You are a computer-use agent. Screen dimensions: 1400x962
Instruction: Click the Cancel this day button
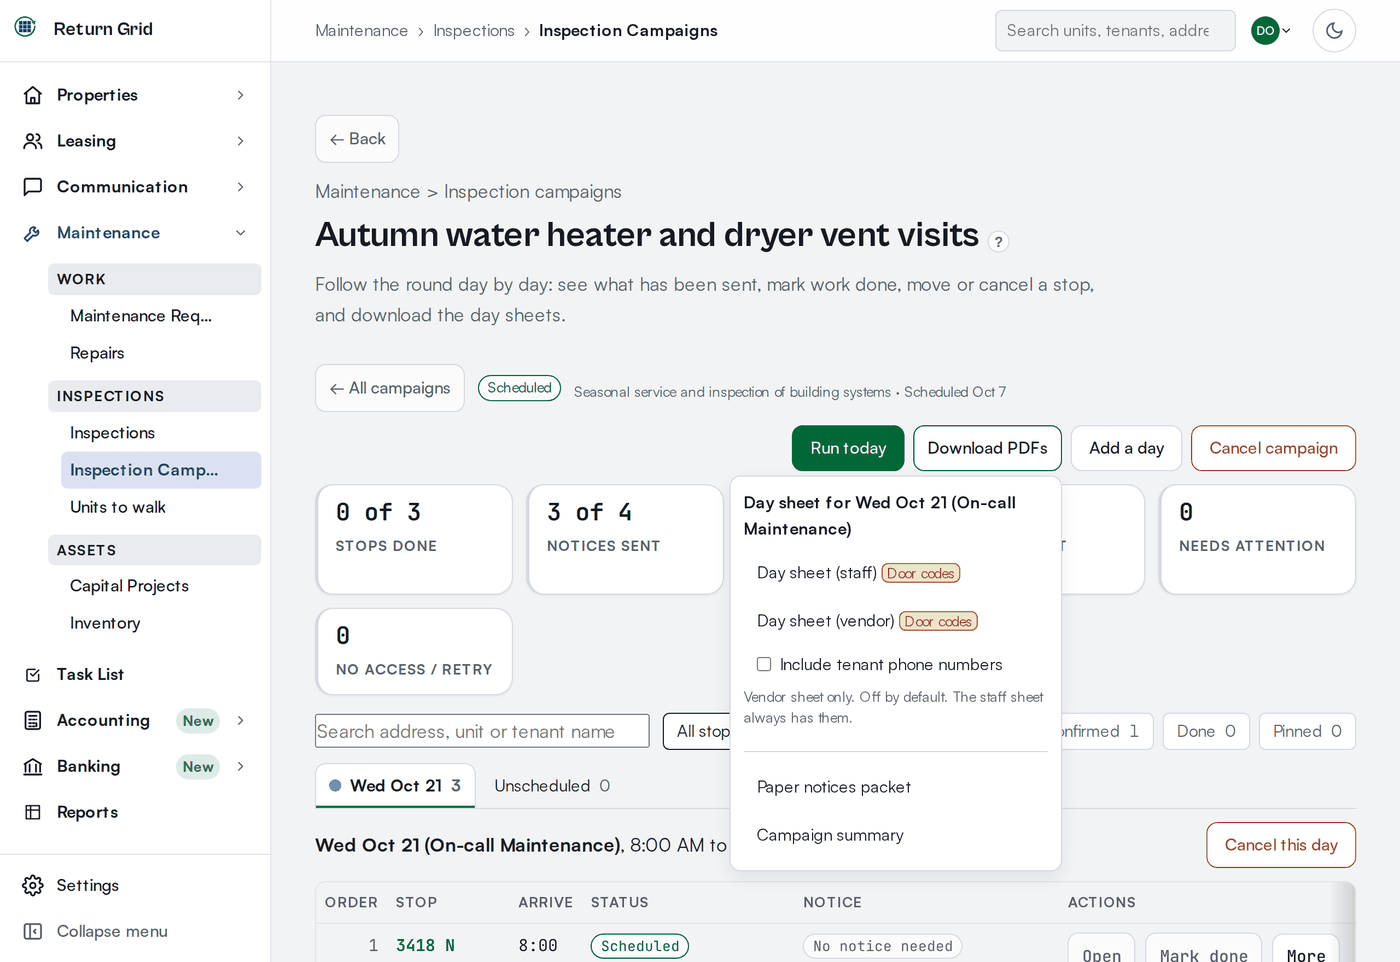click(1281, 845)
